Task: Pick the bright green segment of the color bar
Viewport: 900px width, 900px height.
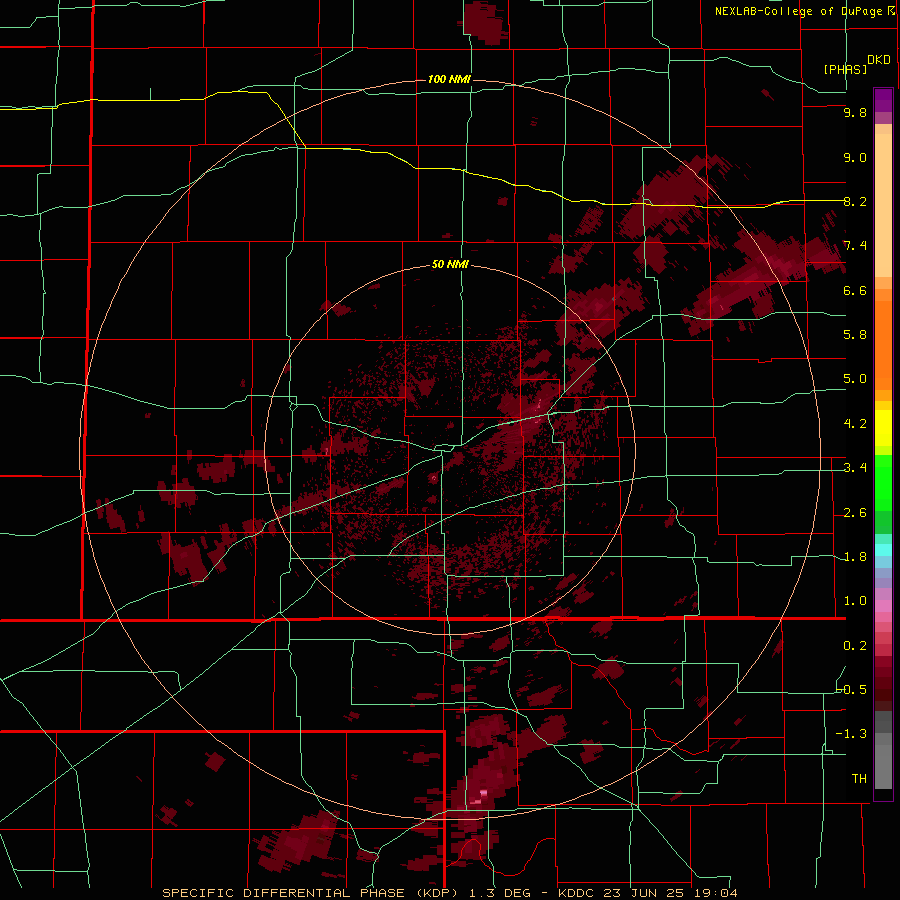Action: (x=883, y=483)
